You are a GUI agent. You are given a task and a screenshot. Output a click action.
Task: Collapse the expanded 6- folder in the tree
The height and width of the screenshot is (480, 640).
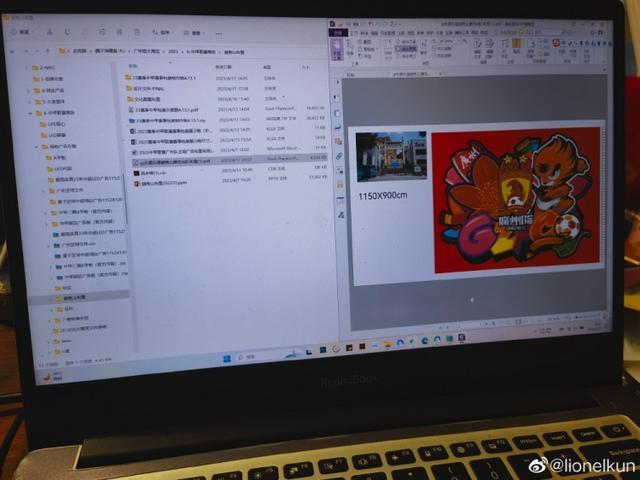pyautogui.click(x=31, y=113)
